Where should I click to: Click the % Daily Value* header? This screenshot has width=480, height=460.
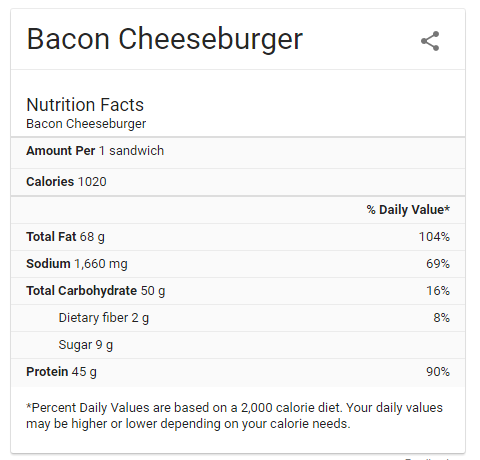(x=408, y=210)
